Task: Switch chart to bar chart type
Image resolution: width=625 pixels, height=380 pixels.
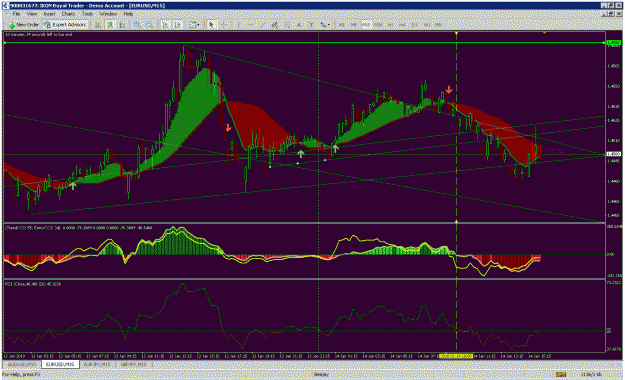Action: point(98,25)
